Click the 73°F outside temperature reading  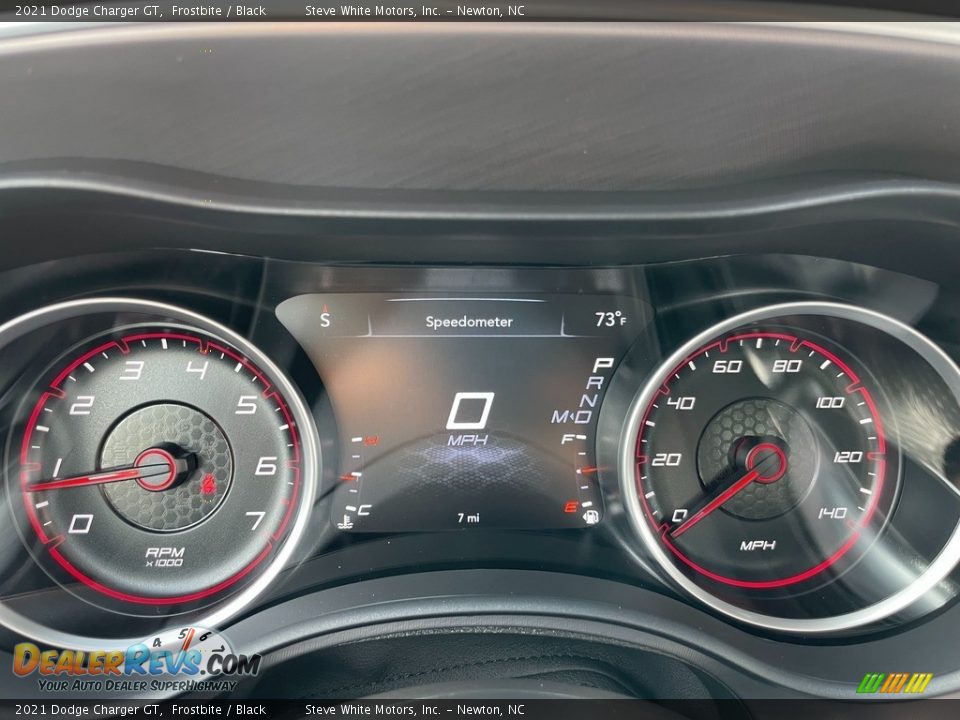tap(610, 319)
